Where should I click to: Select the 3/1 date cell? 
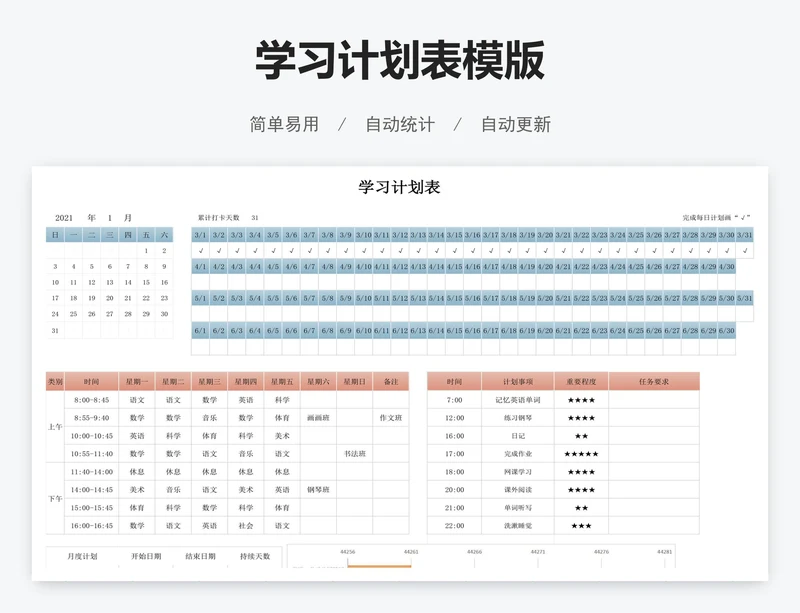201,235
